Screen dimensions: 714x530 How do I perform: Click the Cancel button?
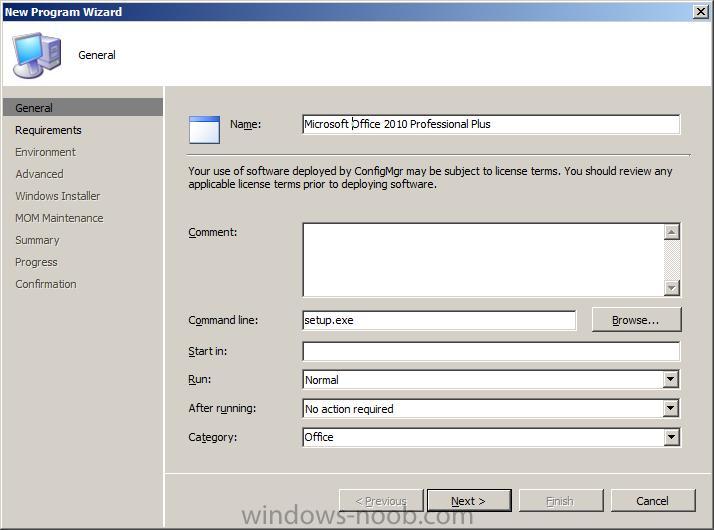653,501
